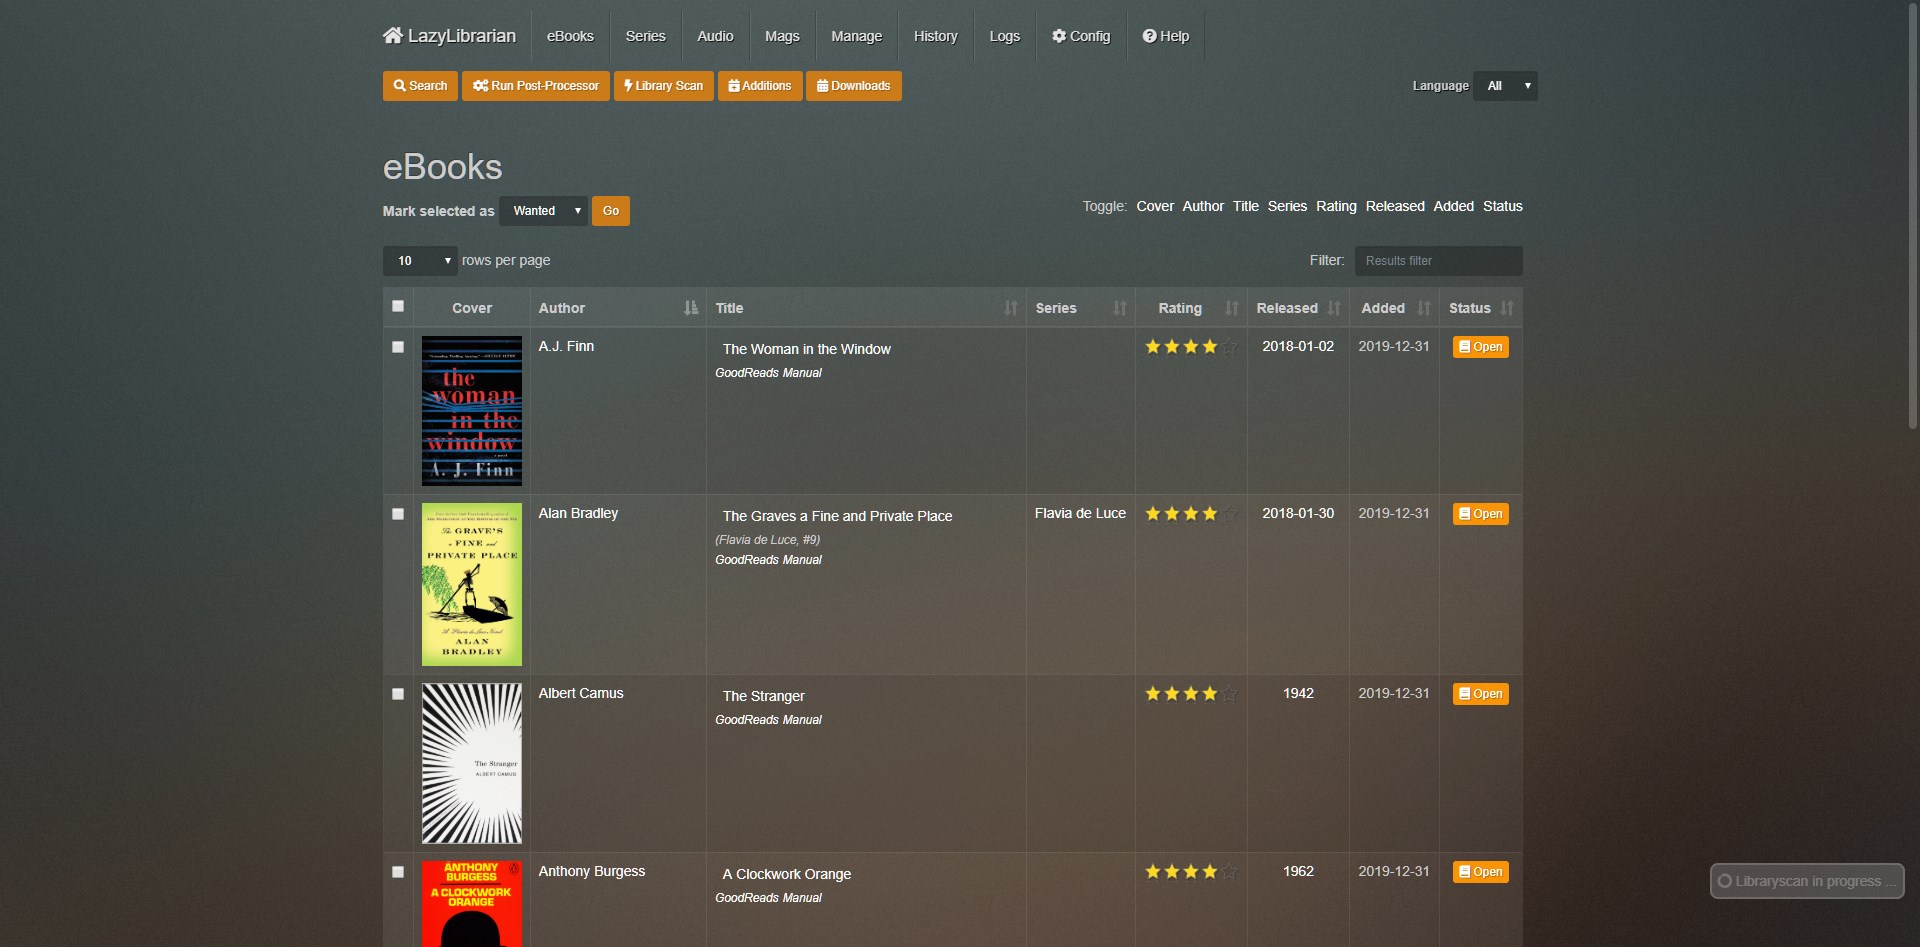Go to the Mags menu item
1920x947 pixels.
tap(781, 36)
